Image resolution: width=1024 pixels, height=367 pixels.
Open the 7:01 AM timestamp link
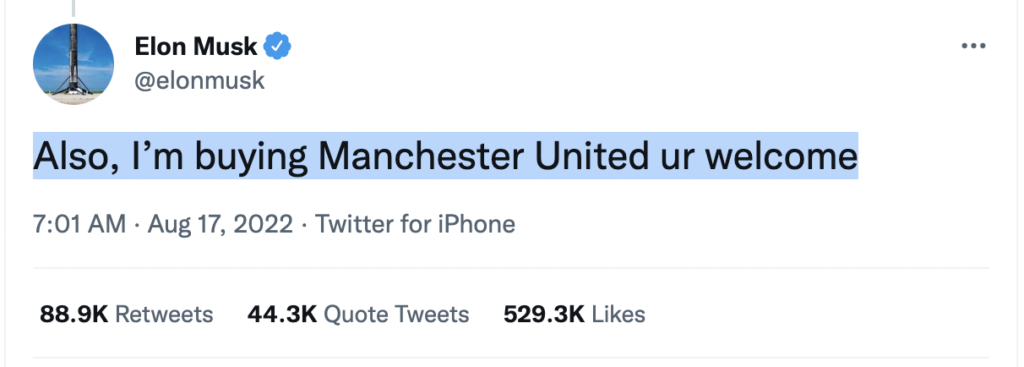(80, 224)
